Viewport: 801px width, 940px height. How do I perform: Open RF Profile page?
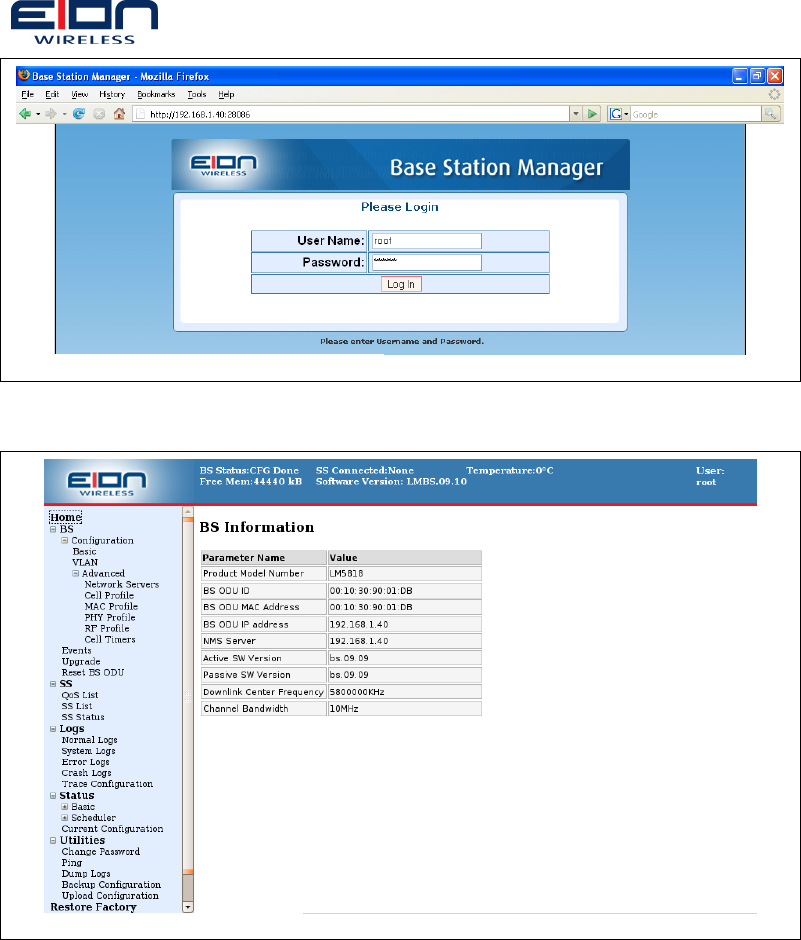(x=107, y=628)
